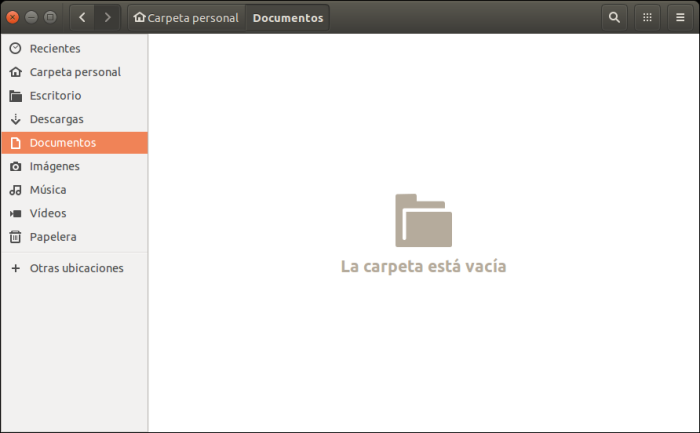Toggle the grid view icon

coord(647,17)
